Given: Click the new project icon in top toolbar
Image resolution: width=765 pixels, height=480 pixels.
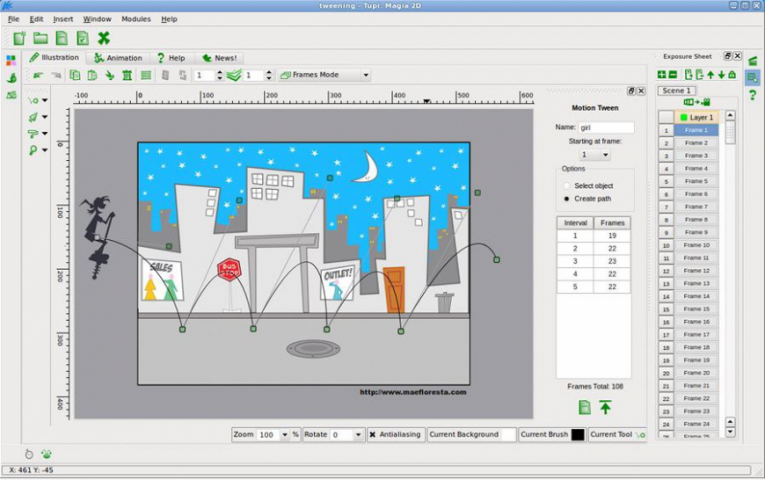Looking at the screenshot, I should tap(19, 38).
